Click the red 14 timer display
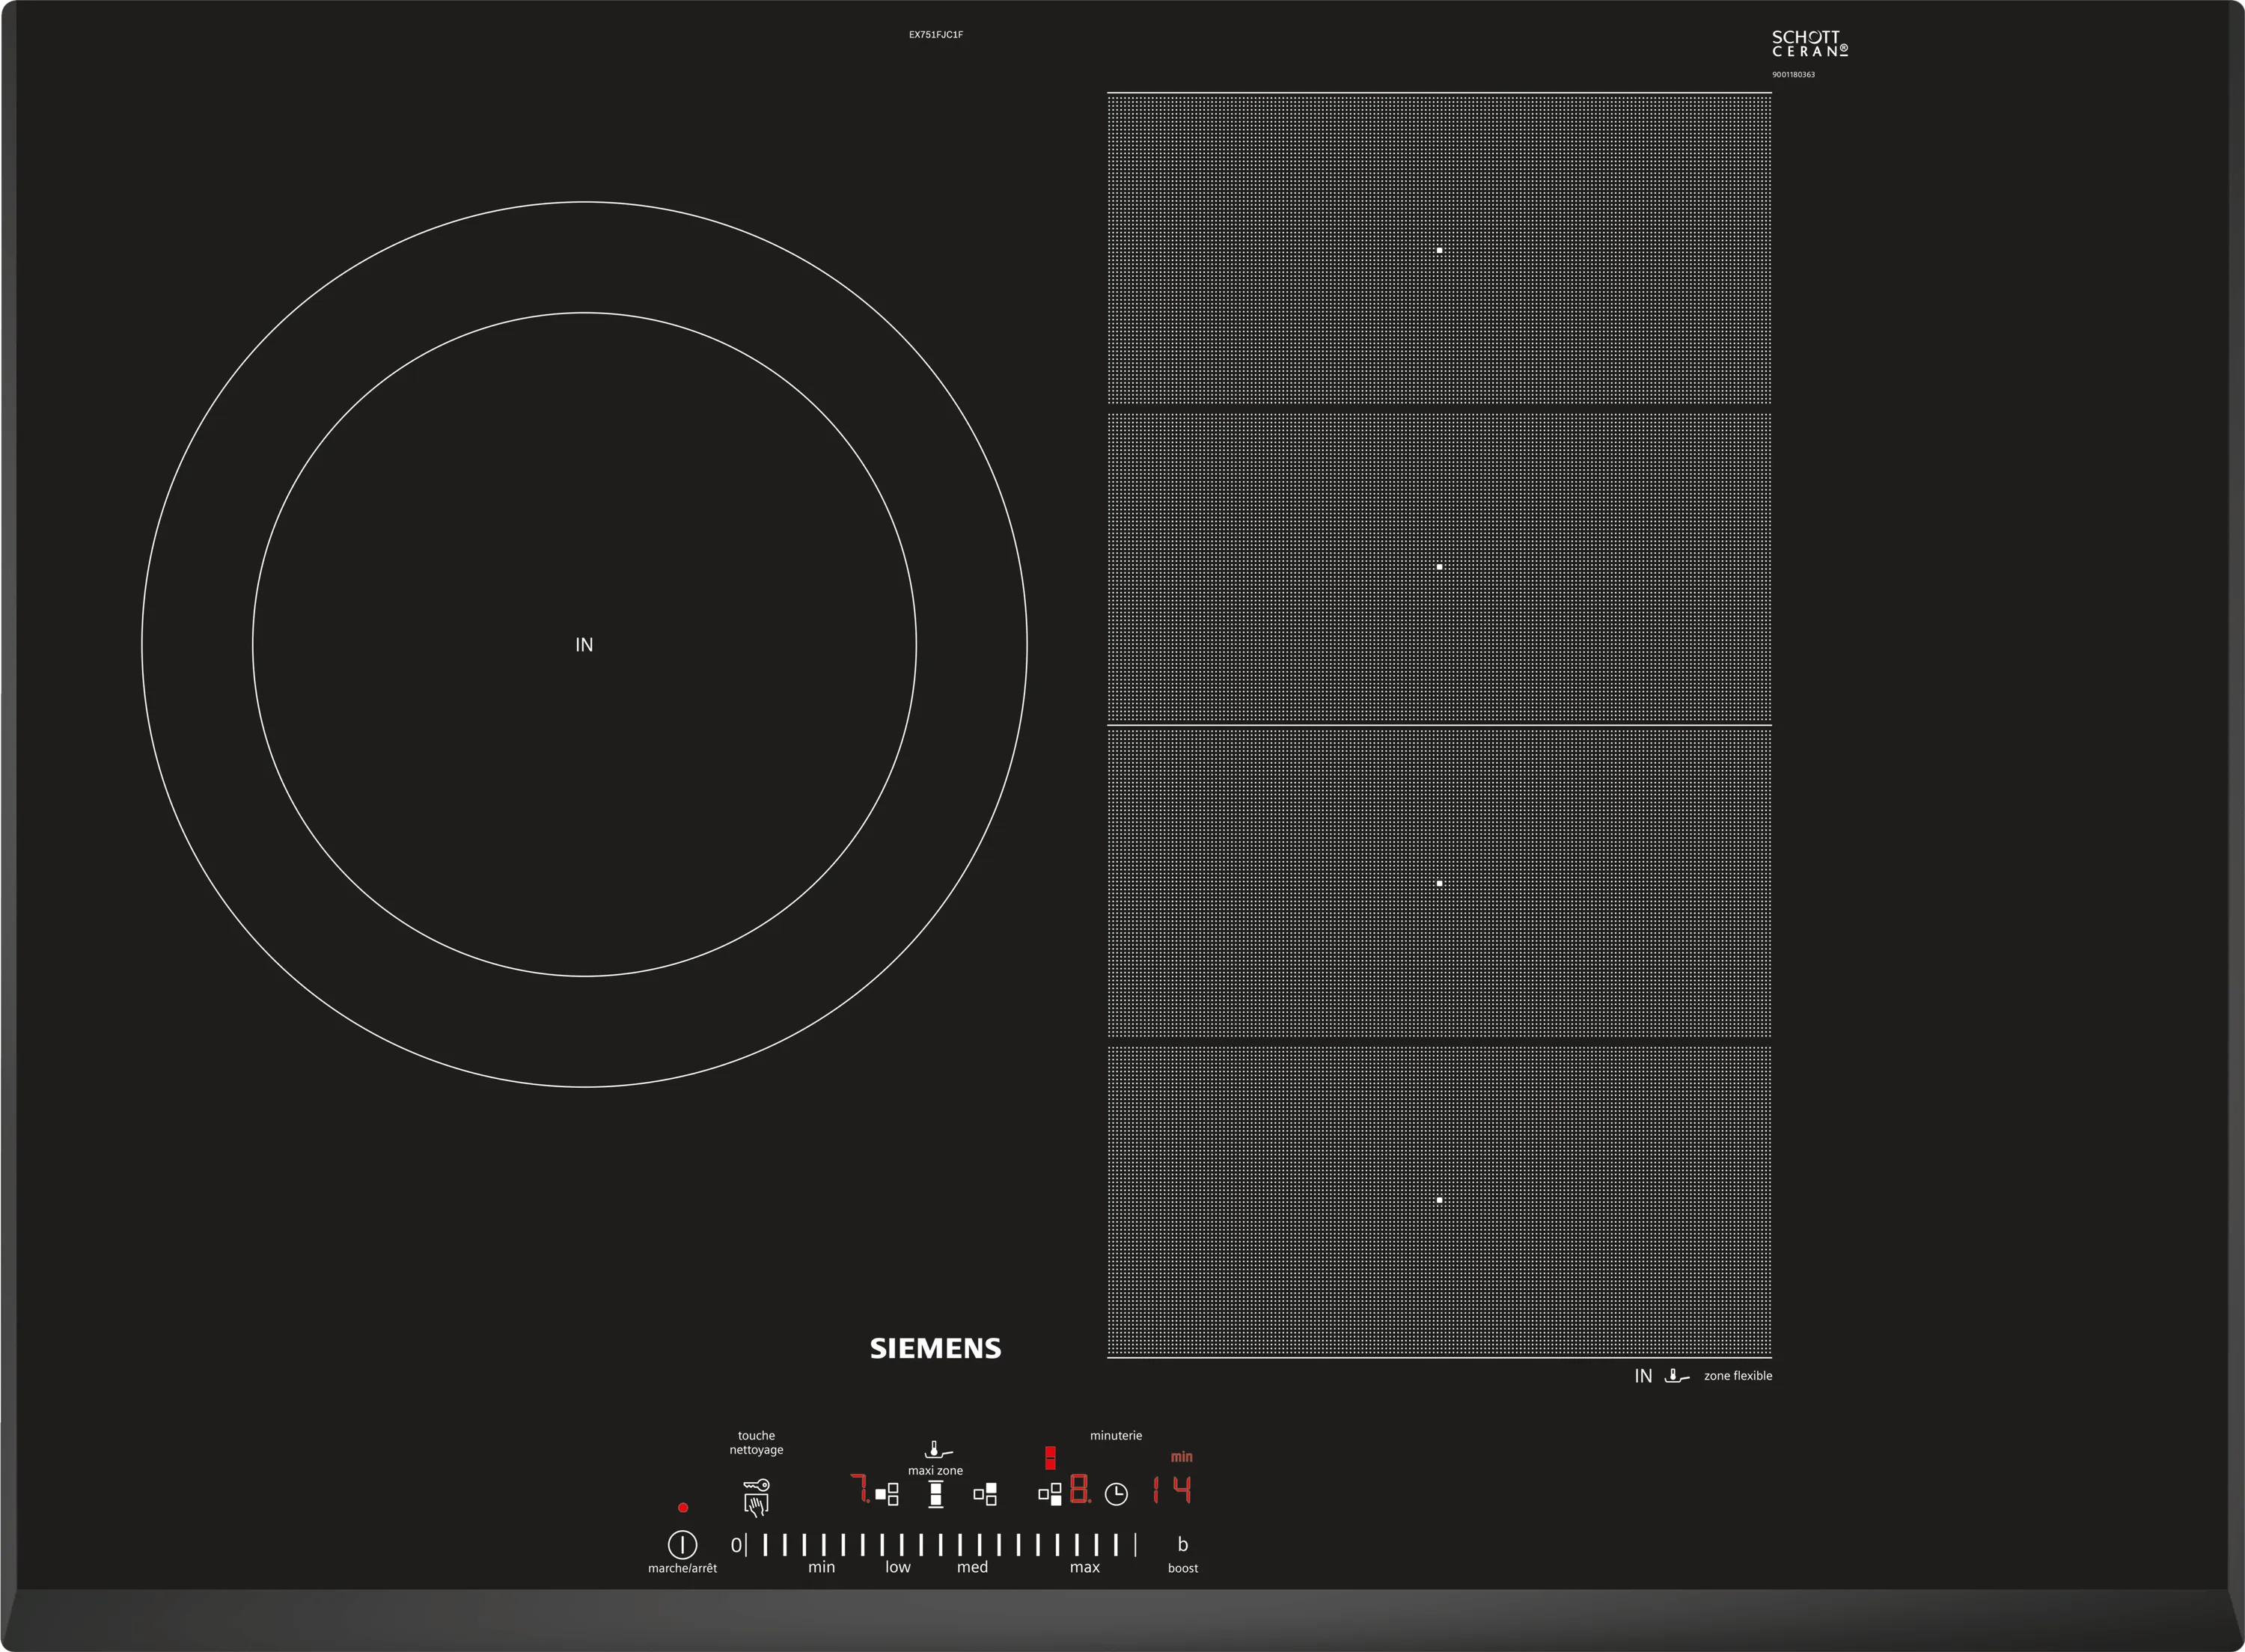Screen dimensions: 2245x1652 [x=1172, y=1489]
